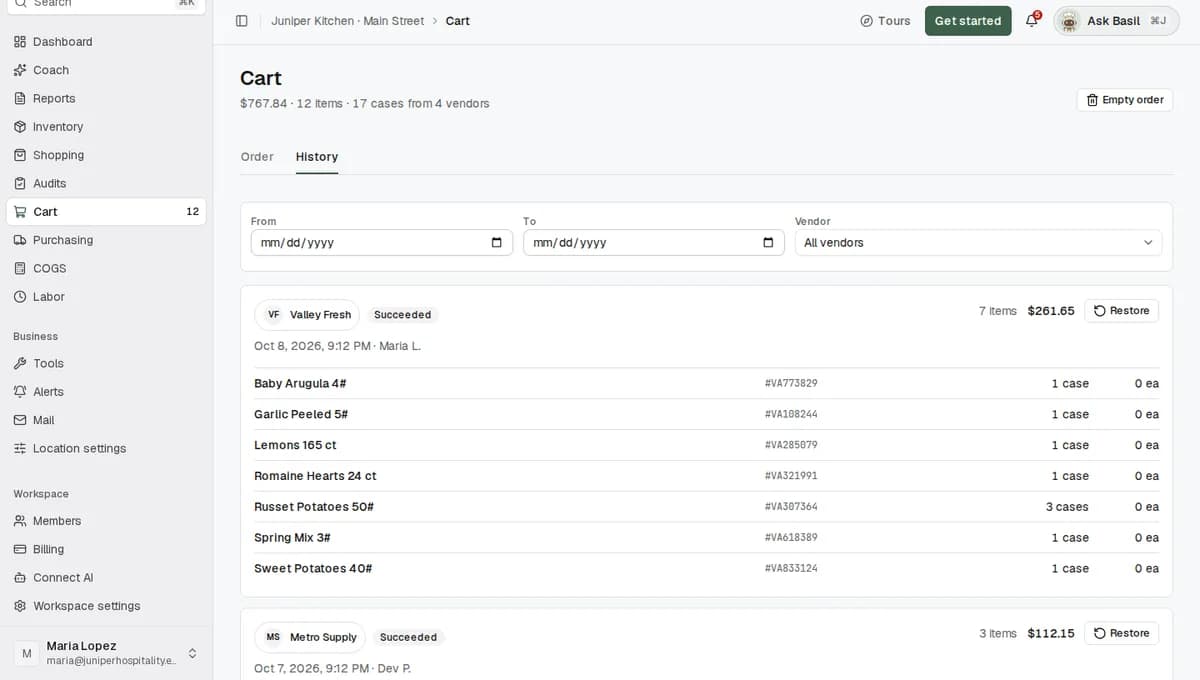Open Billing page

coord(106,549)
